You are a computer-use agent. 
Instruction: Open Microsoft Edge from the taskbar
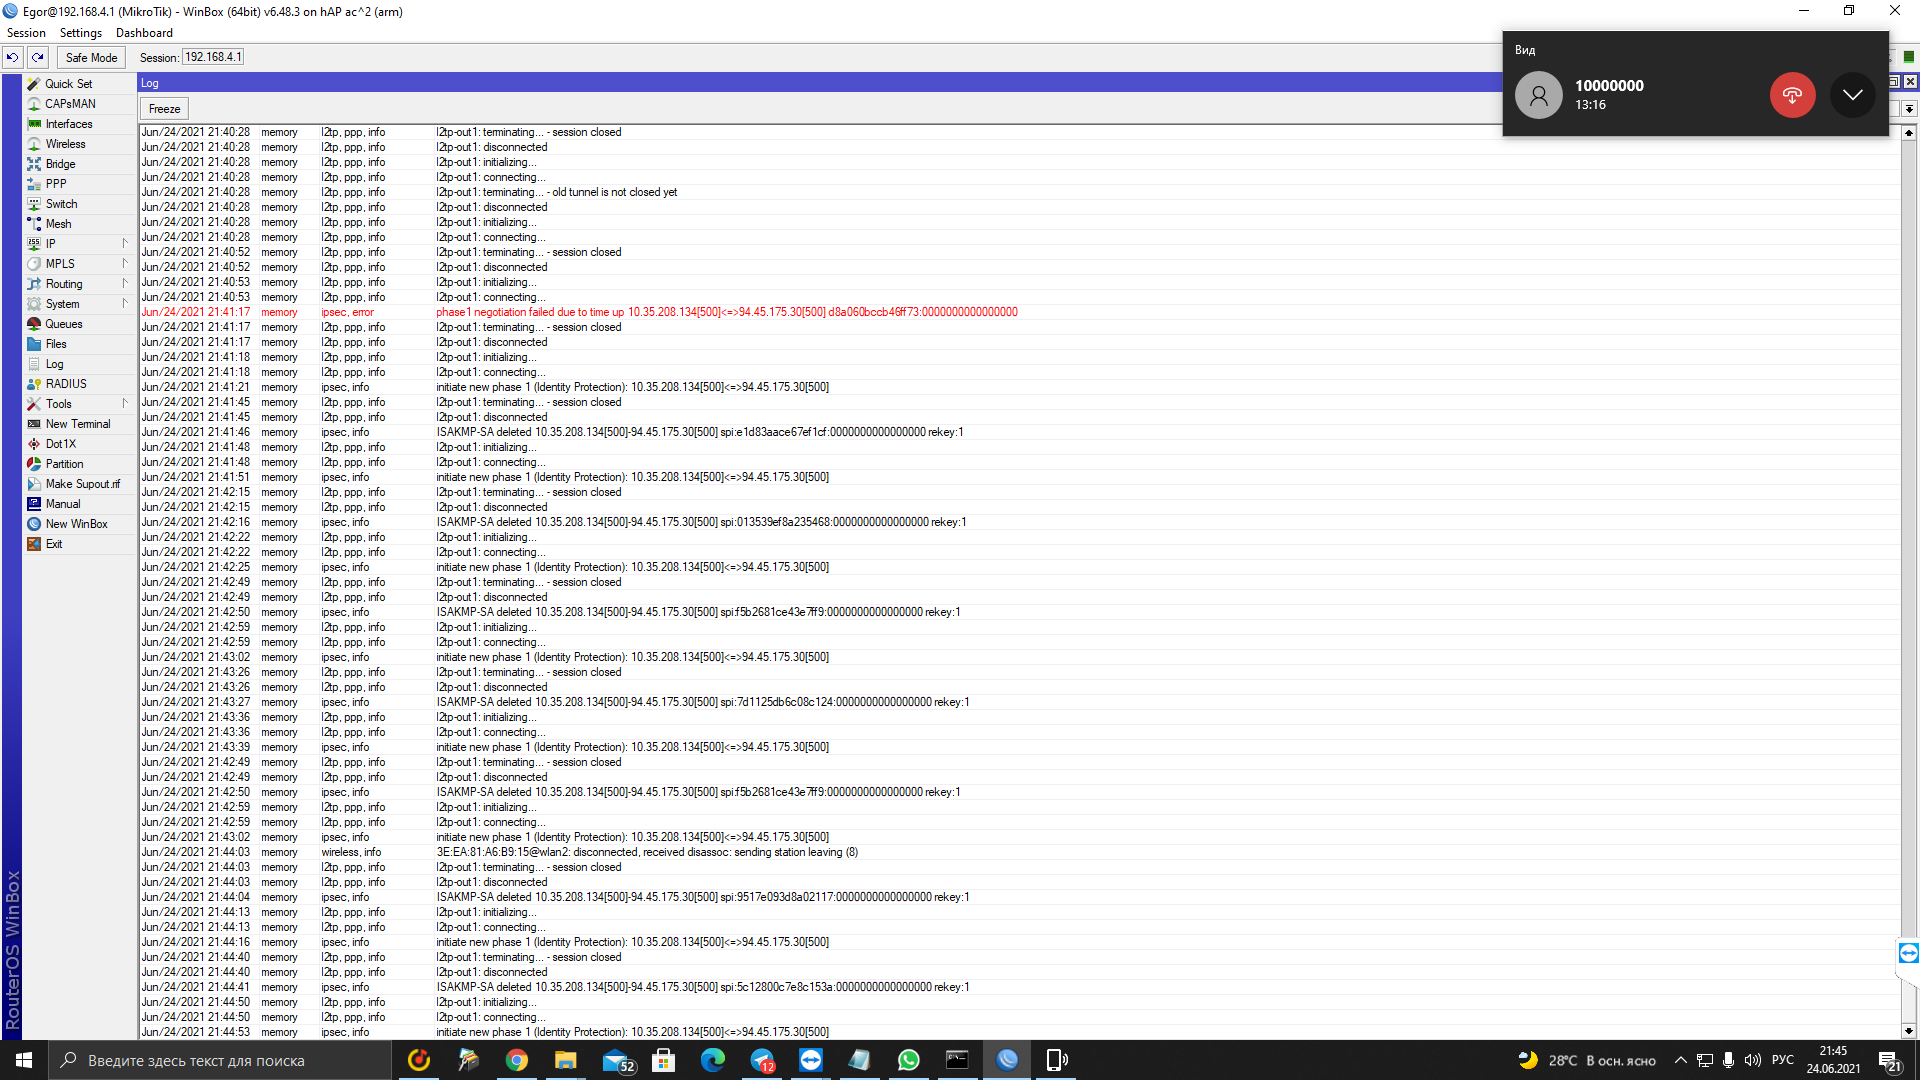(713, 1060)
